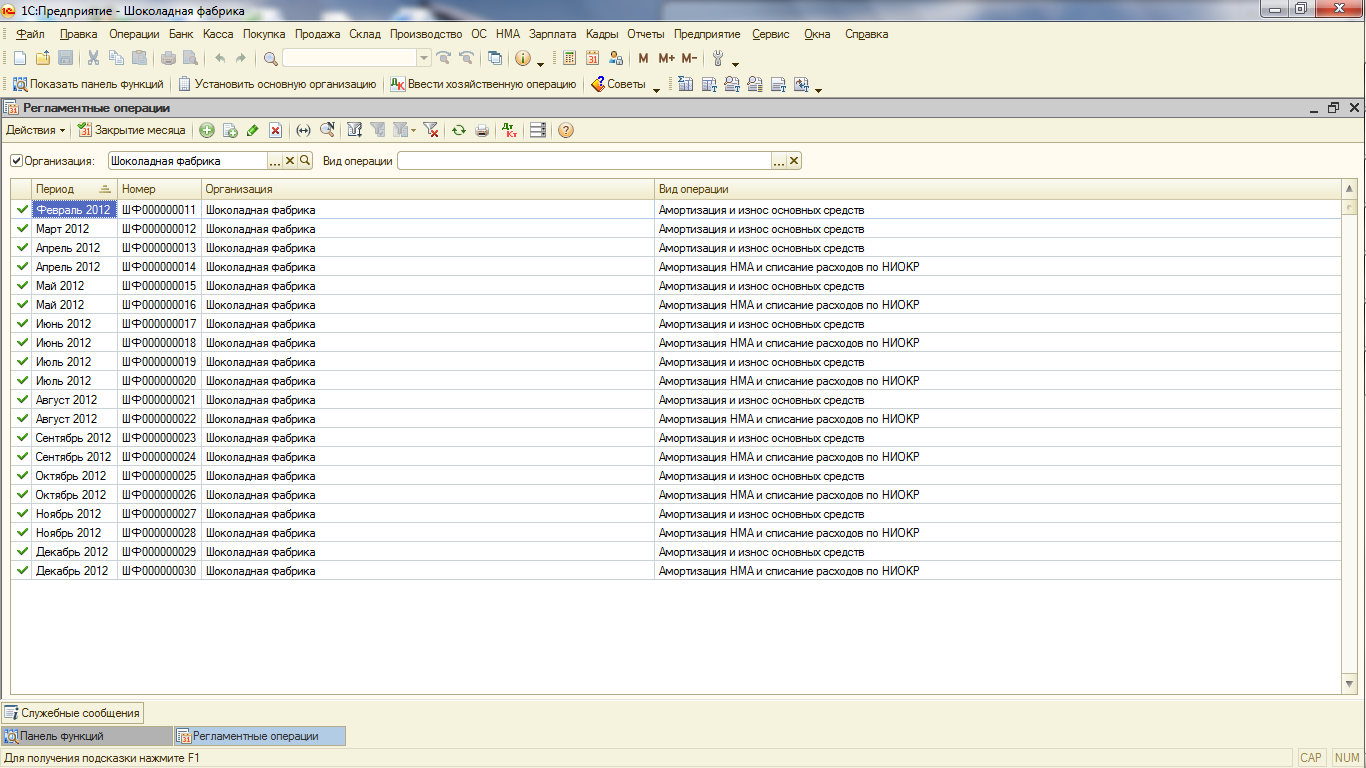This screenshot has width=1366, height=768.
Task: Click the Вид операции column header
Action: click(997, 189)
